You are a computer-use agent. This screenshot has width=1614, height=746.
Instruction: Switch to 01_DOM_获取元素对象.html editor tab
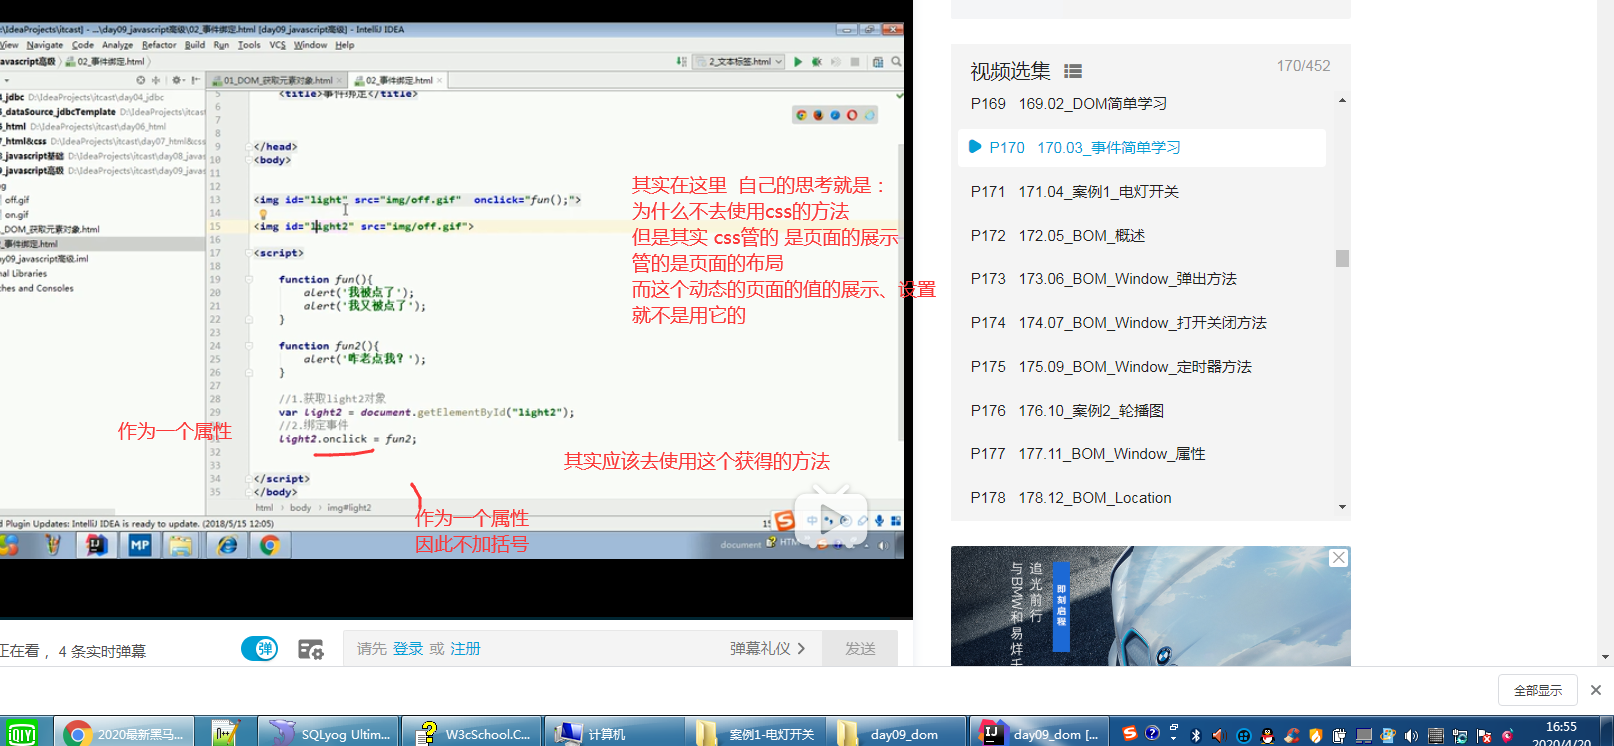coord(278,80)
